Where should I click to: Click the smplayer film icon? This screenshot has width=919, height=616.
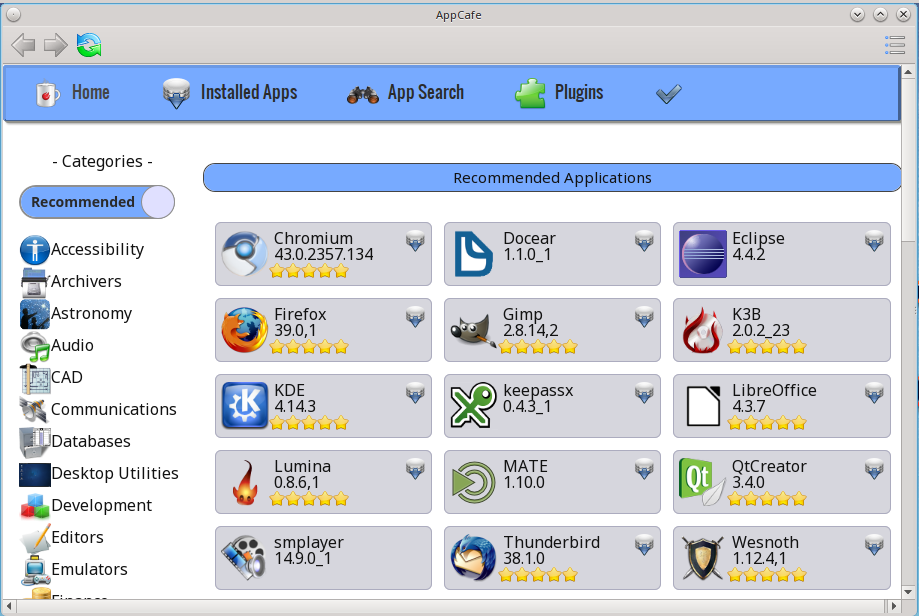(244, 558)
